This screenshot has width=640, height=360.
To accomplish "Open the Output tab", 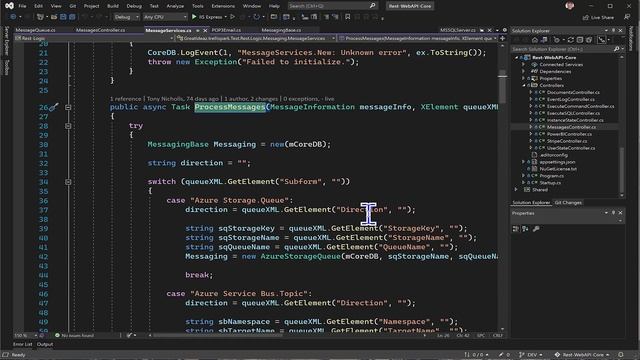I will click(45, 344).
